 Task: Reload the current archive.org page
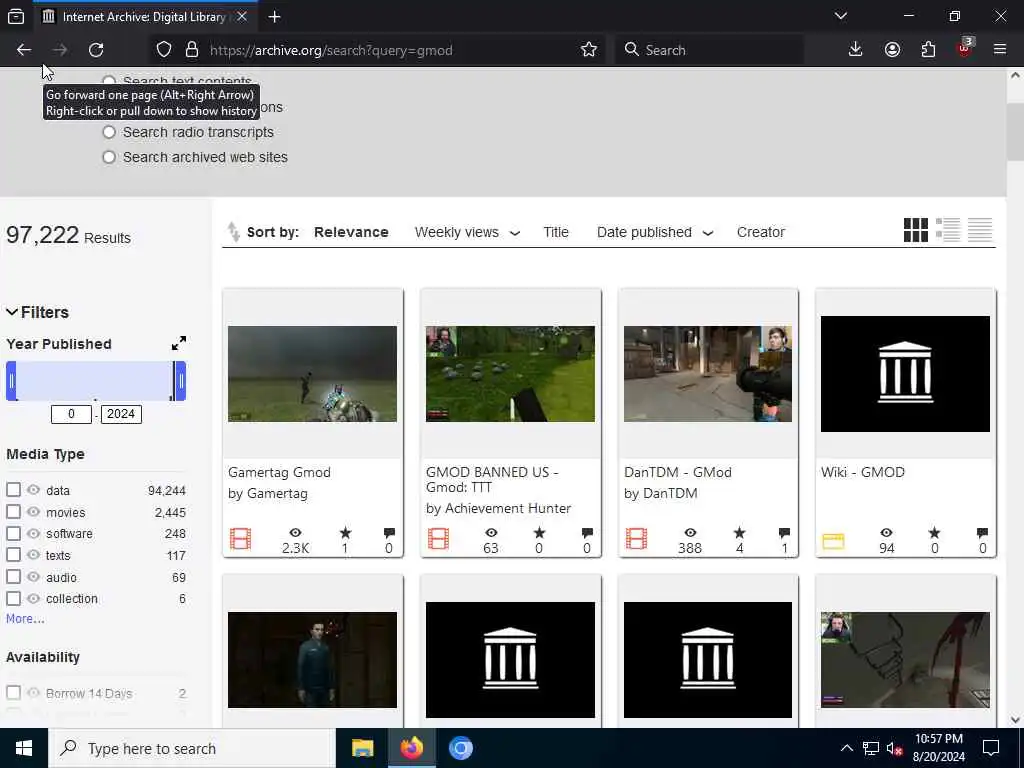coord(96,50)
